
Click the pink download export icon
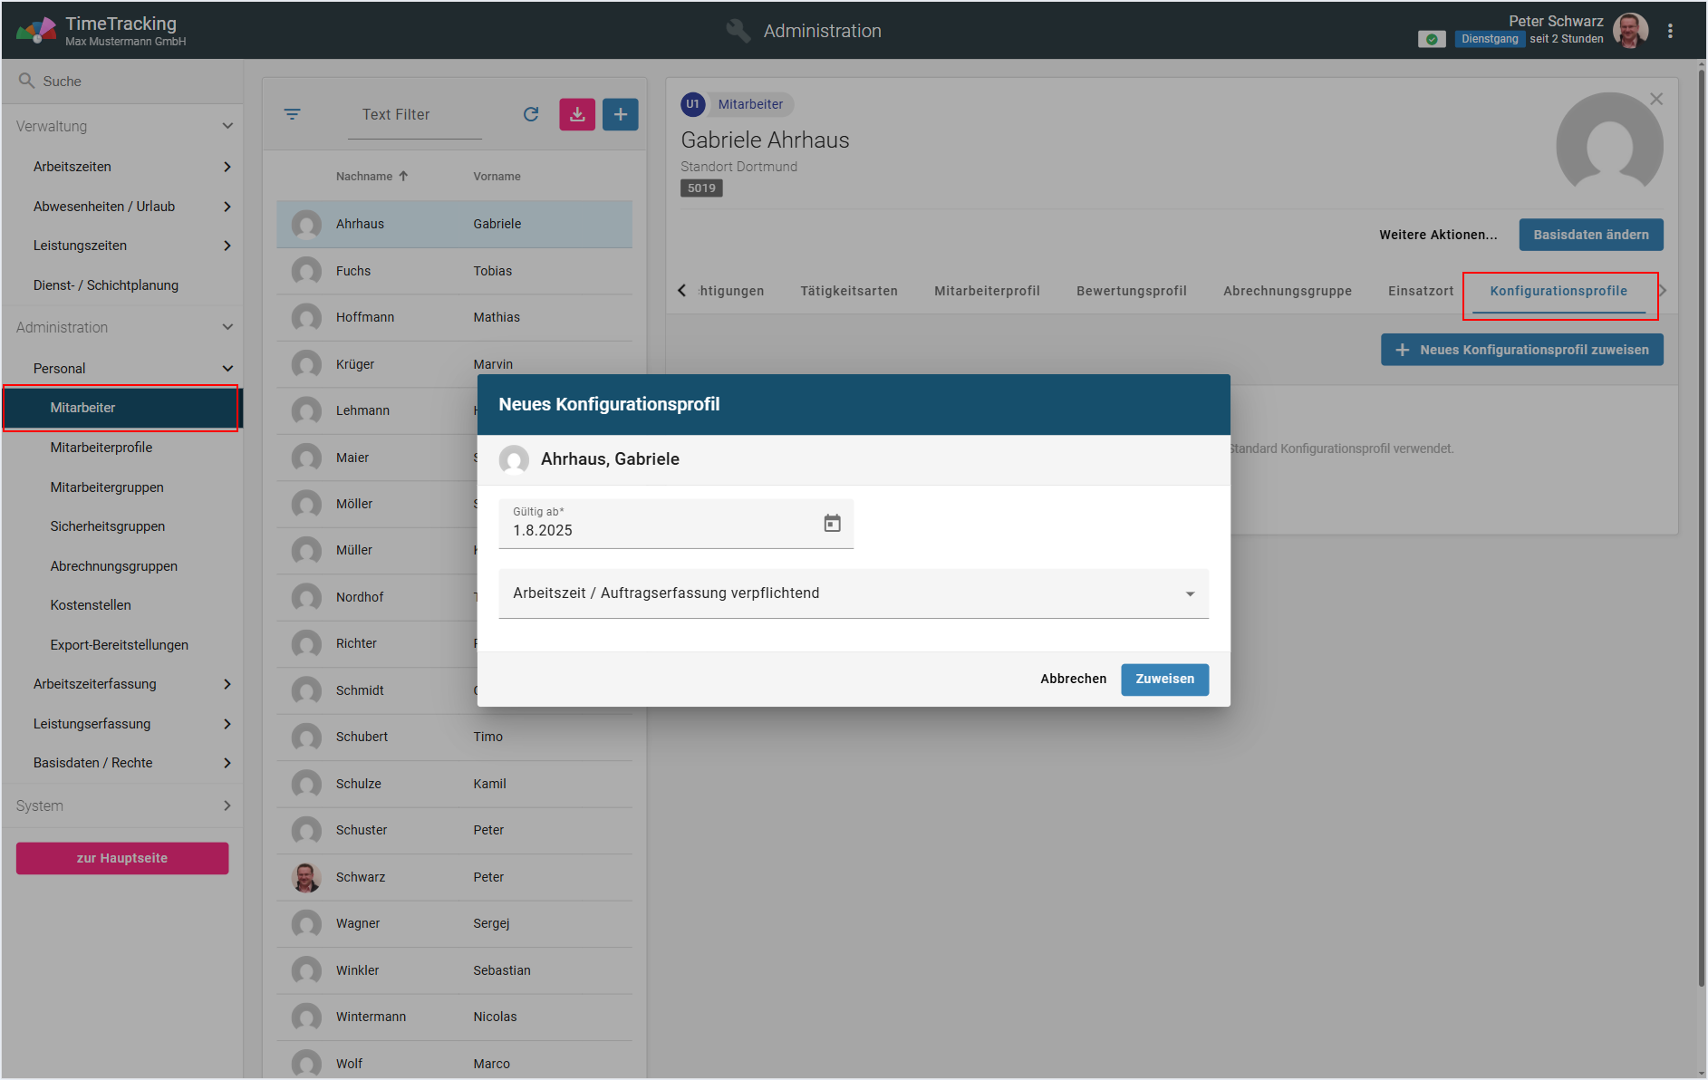tap(577, 114)
